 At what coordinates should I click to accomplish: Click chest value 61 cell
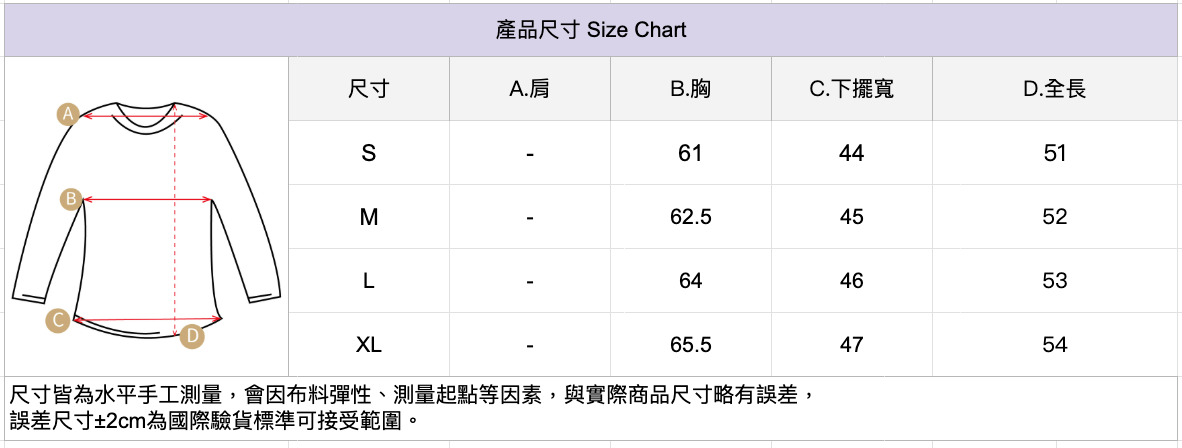[x=690, y=153]
